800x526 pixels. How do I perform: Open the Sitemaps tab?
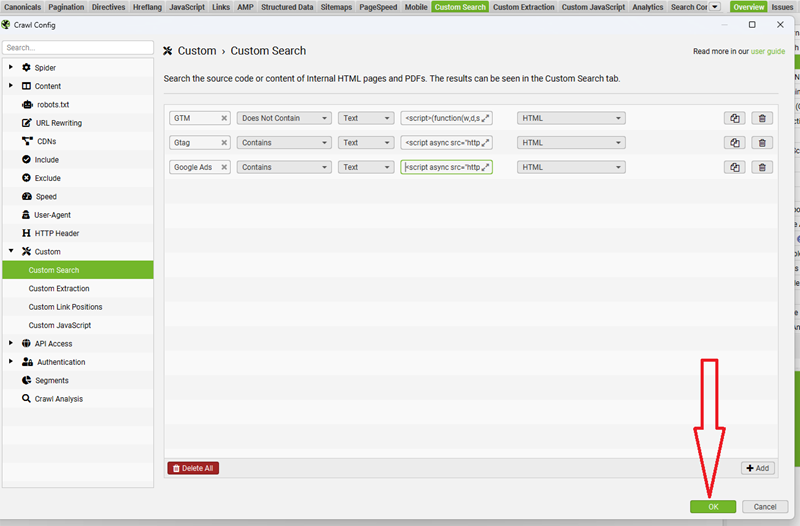pos(336,7)
